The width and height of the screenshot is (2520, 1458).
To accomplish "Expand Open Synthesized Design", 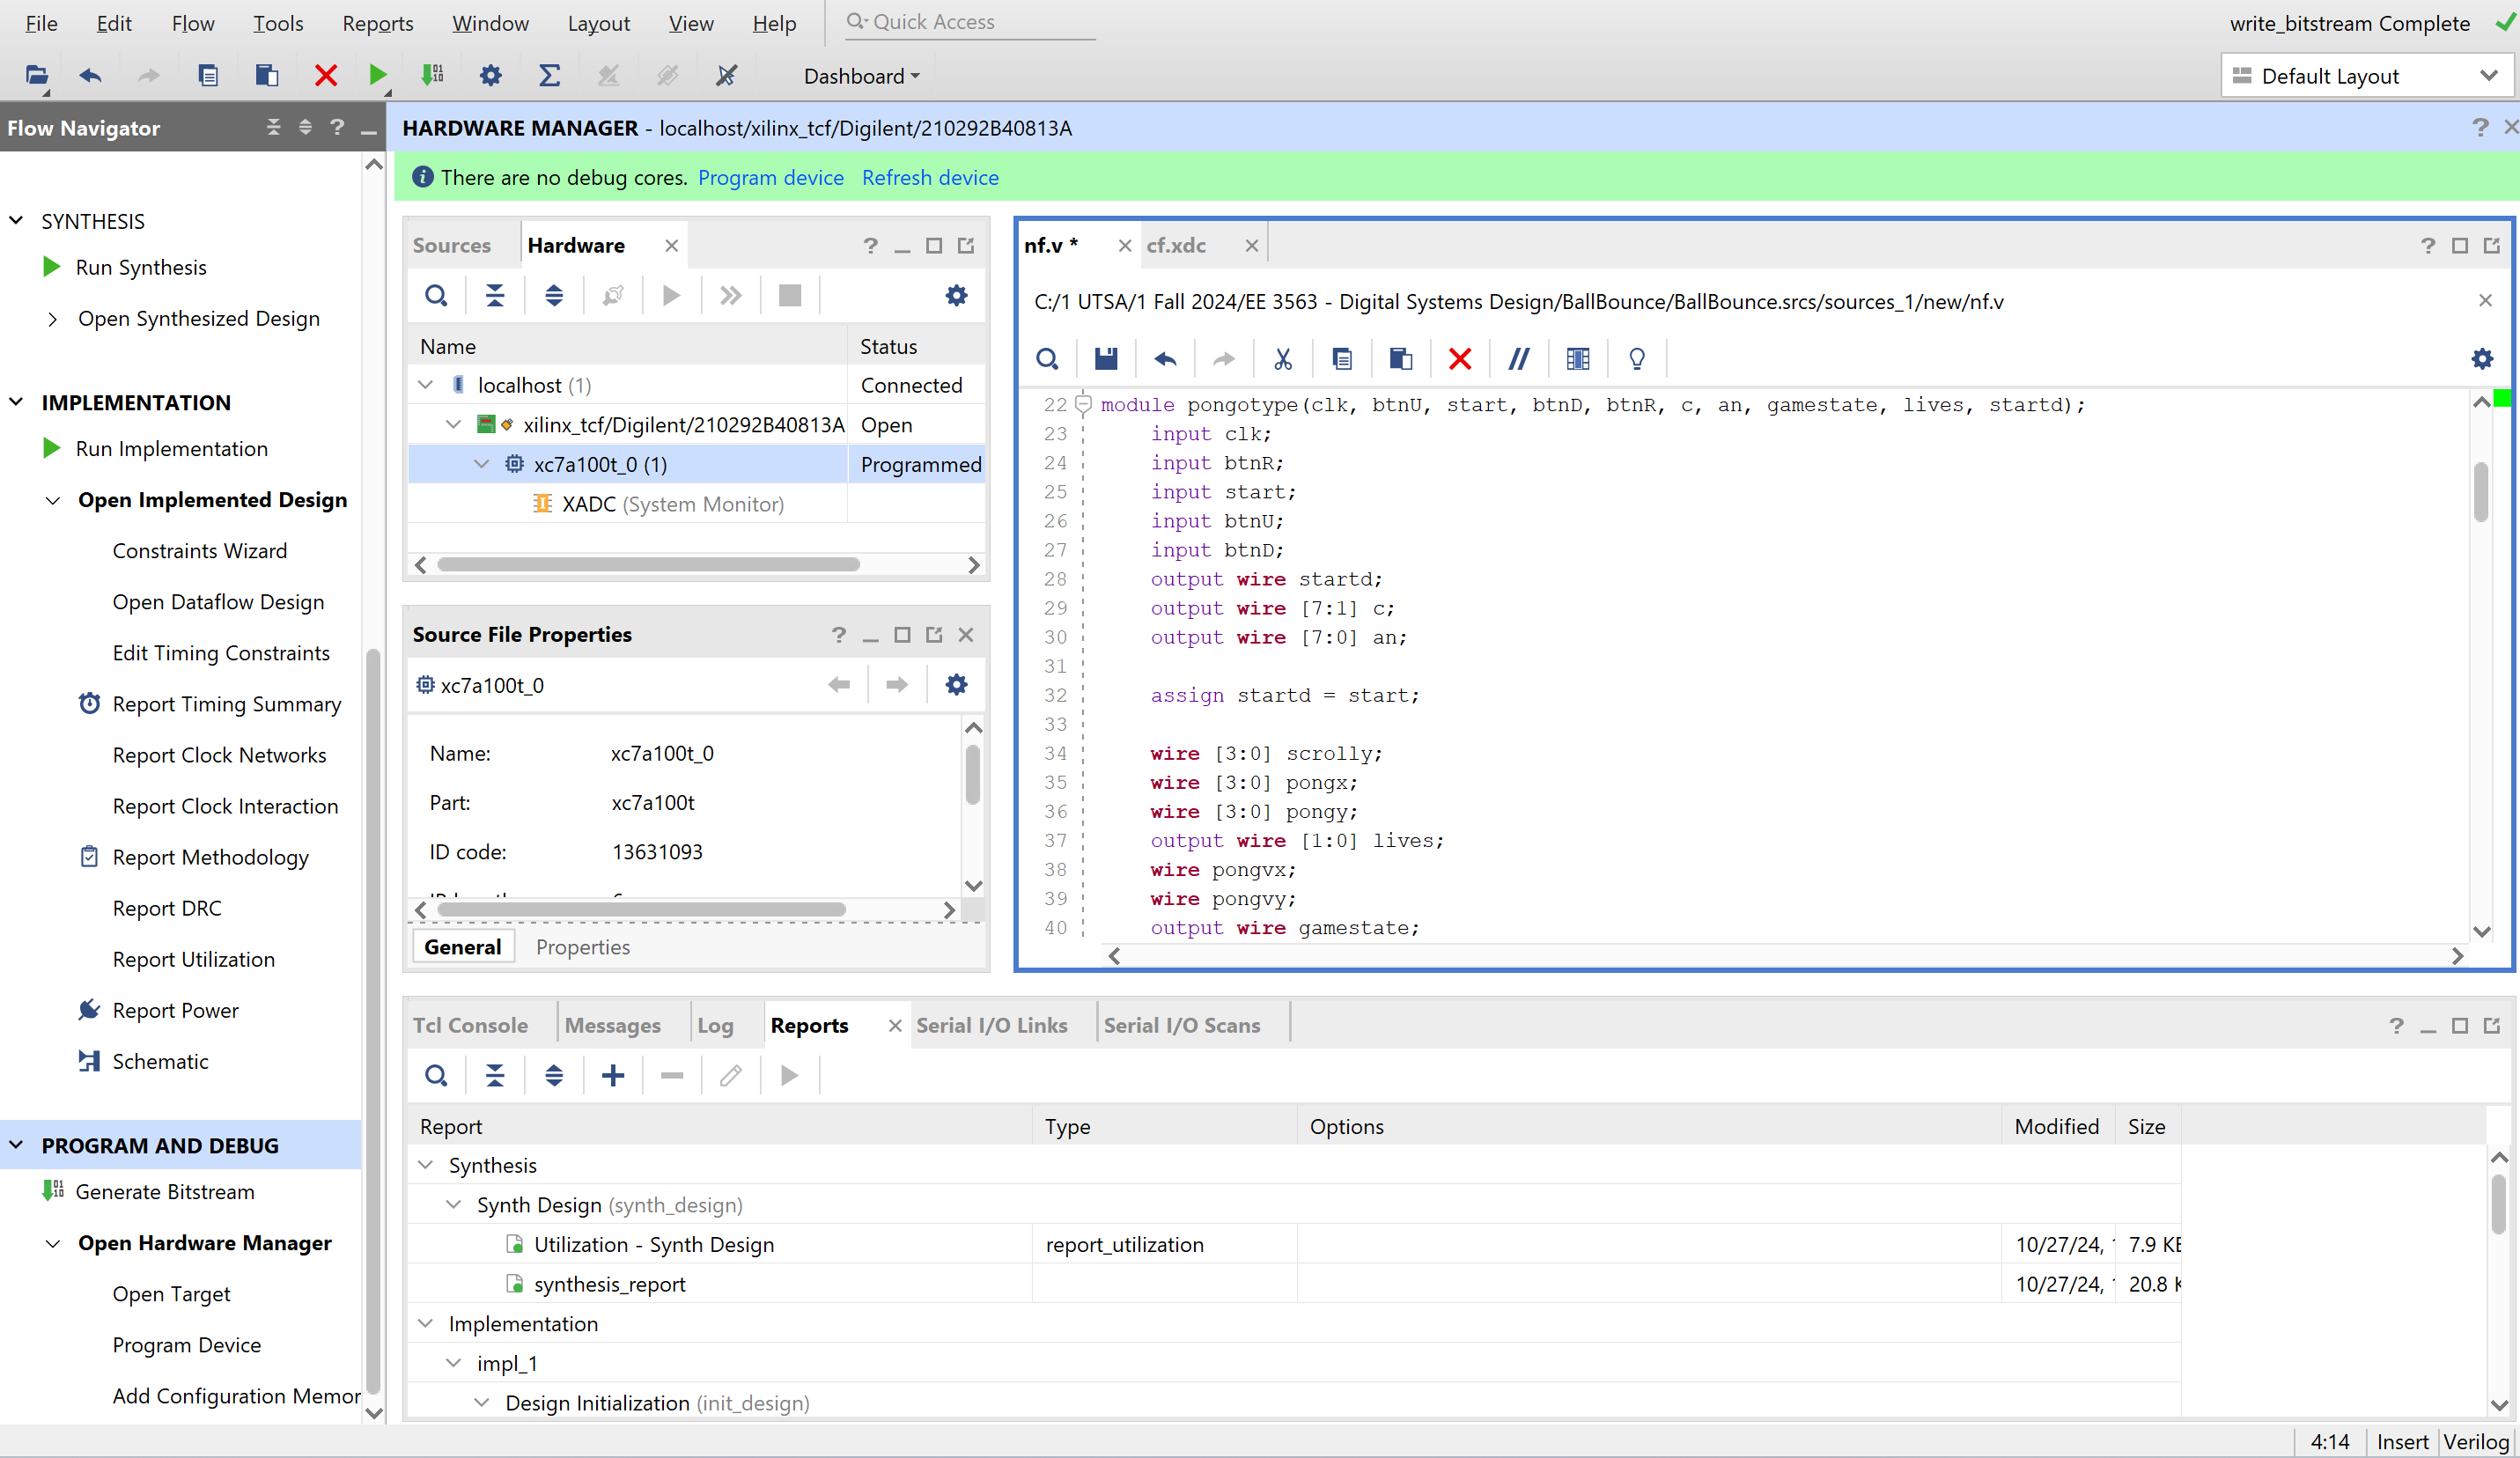I will (x=52, y=319).
